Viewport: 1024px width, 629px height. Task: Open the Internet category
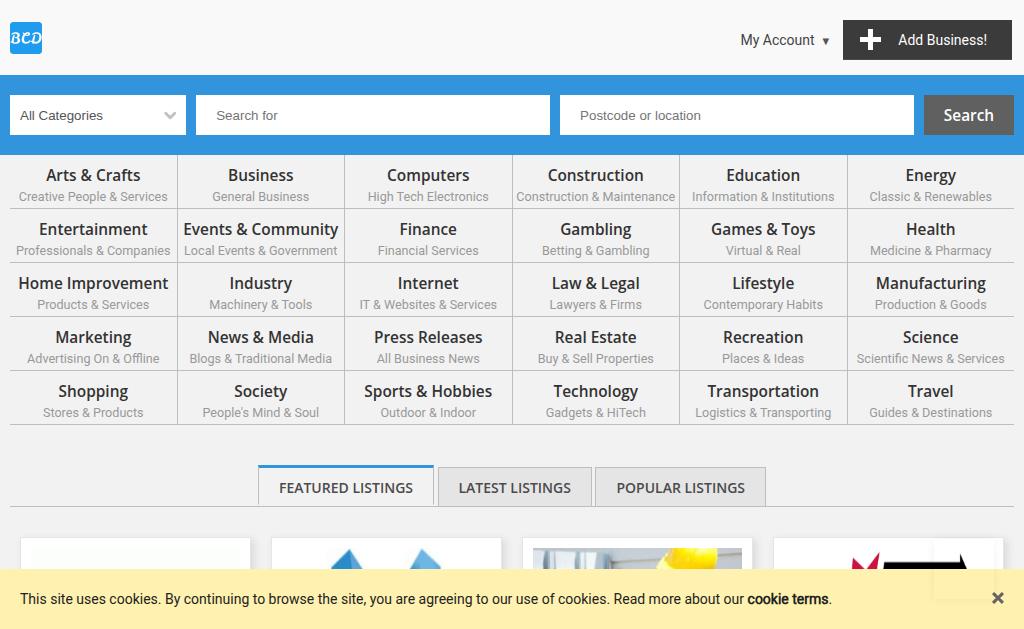(428, 283)
